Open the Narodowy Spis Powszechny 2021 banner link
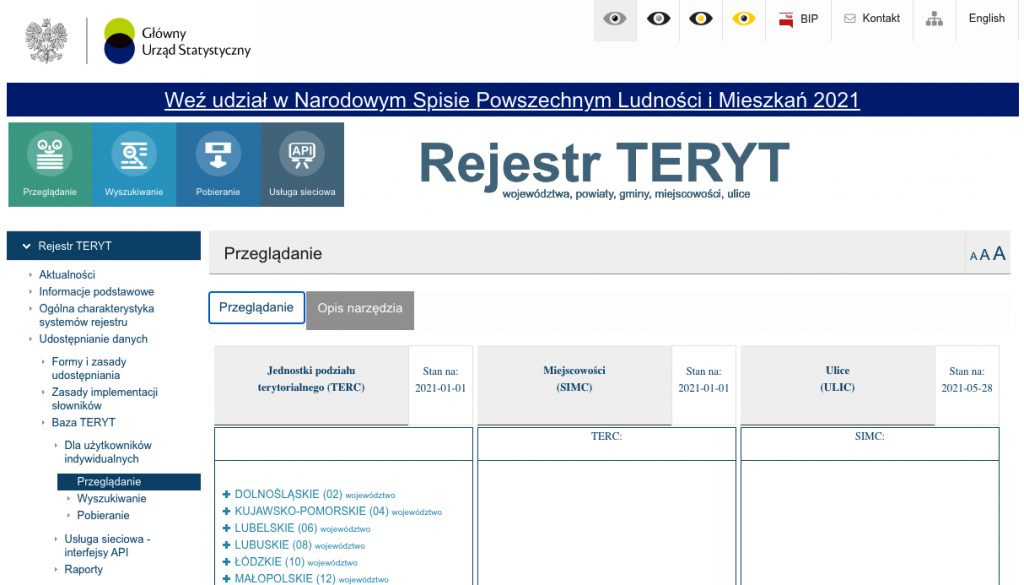 click(512, 100)
